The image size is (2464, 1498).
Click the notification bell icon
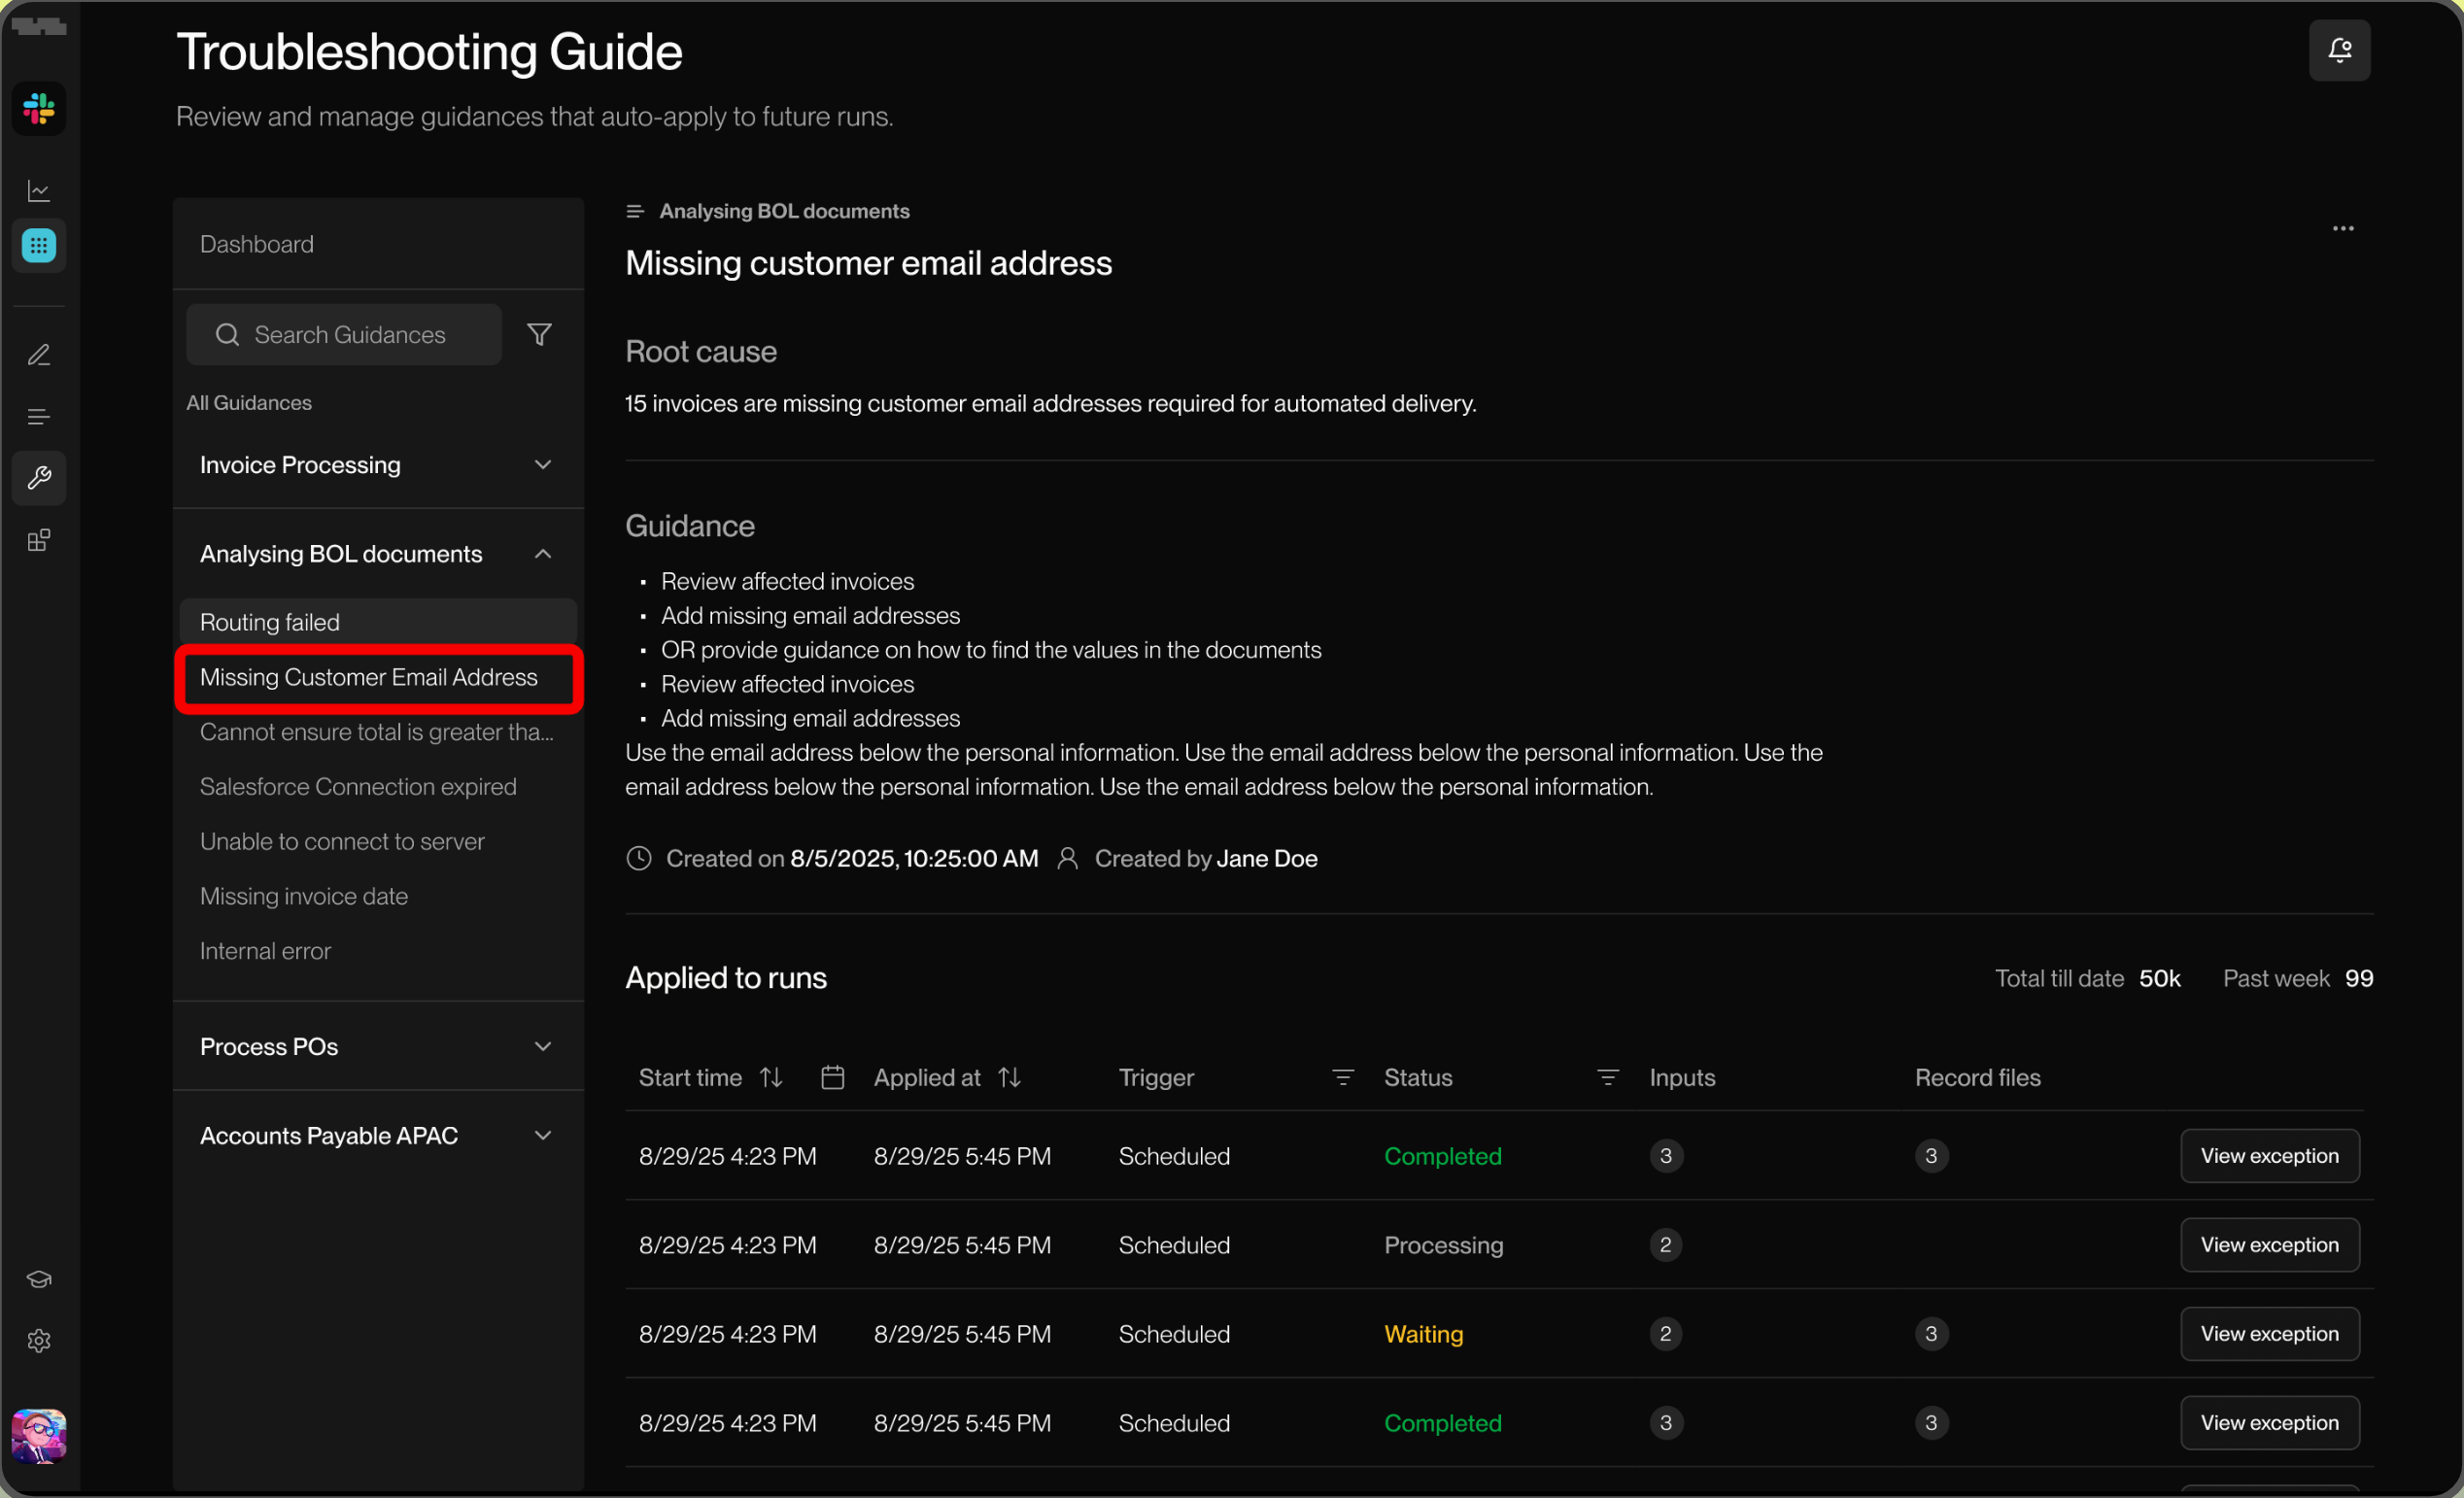click(2339, 50)
